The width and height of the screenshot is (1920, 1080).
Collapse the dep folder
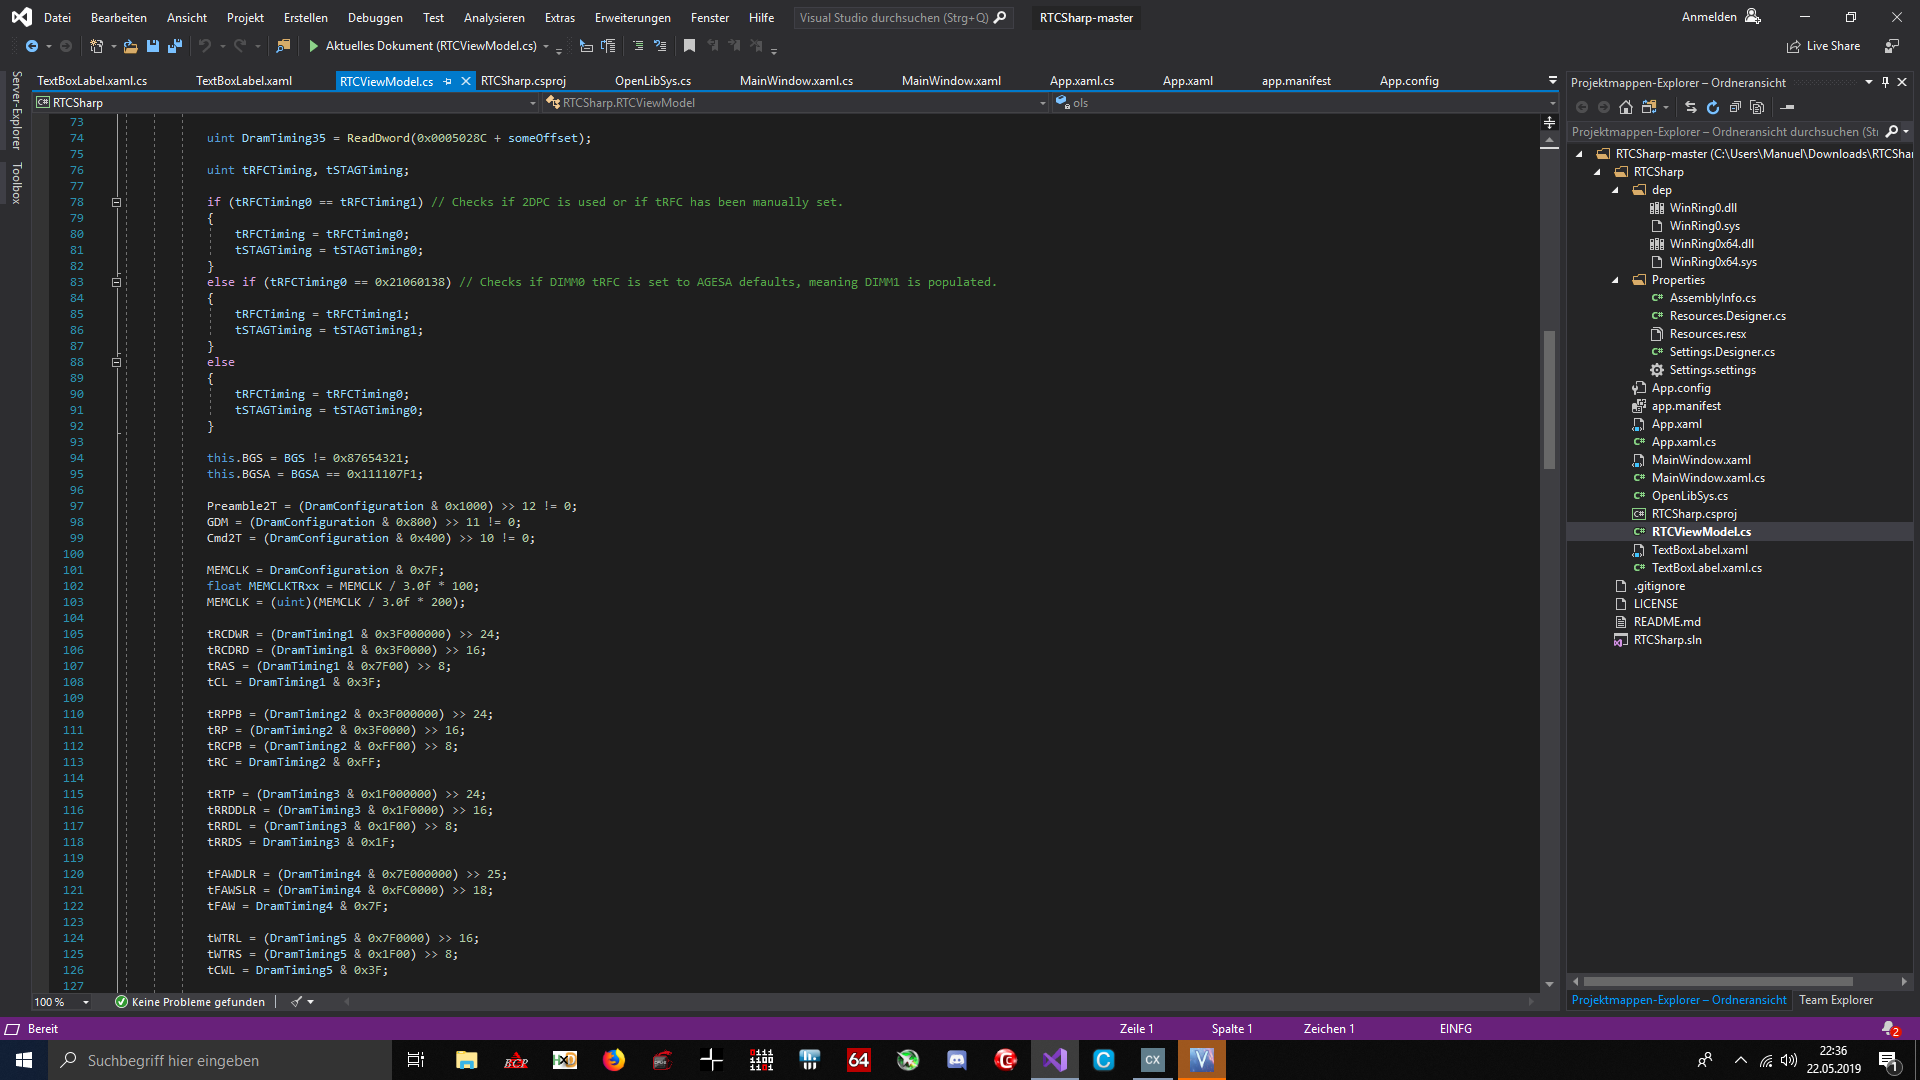tap(1615, 190)
